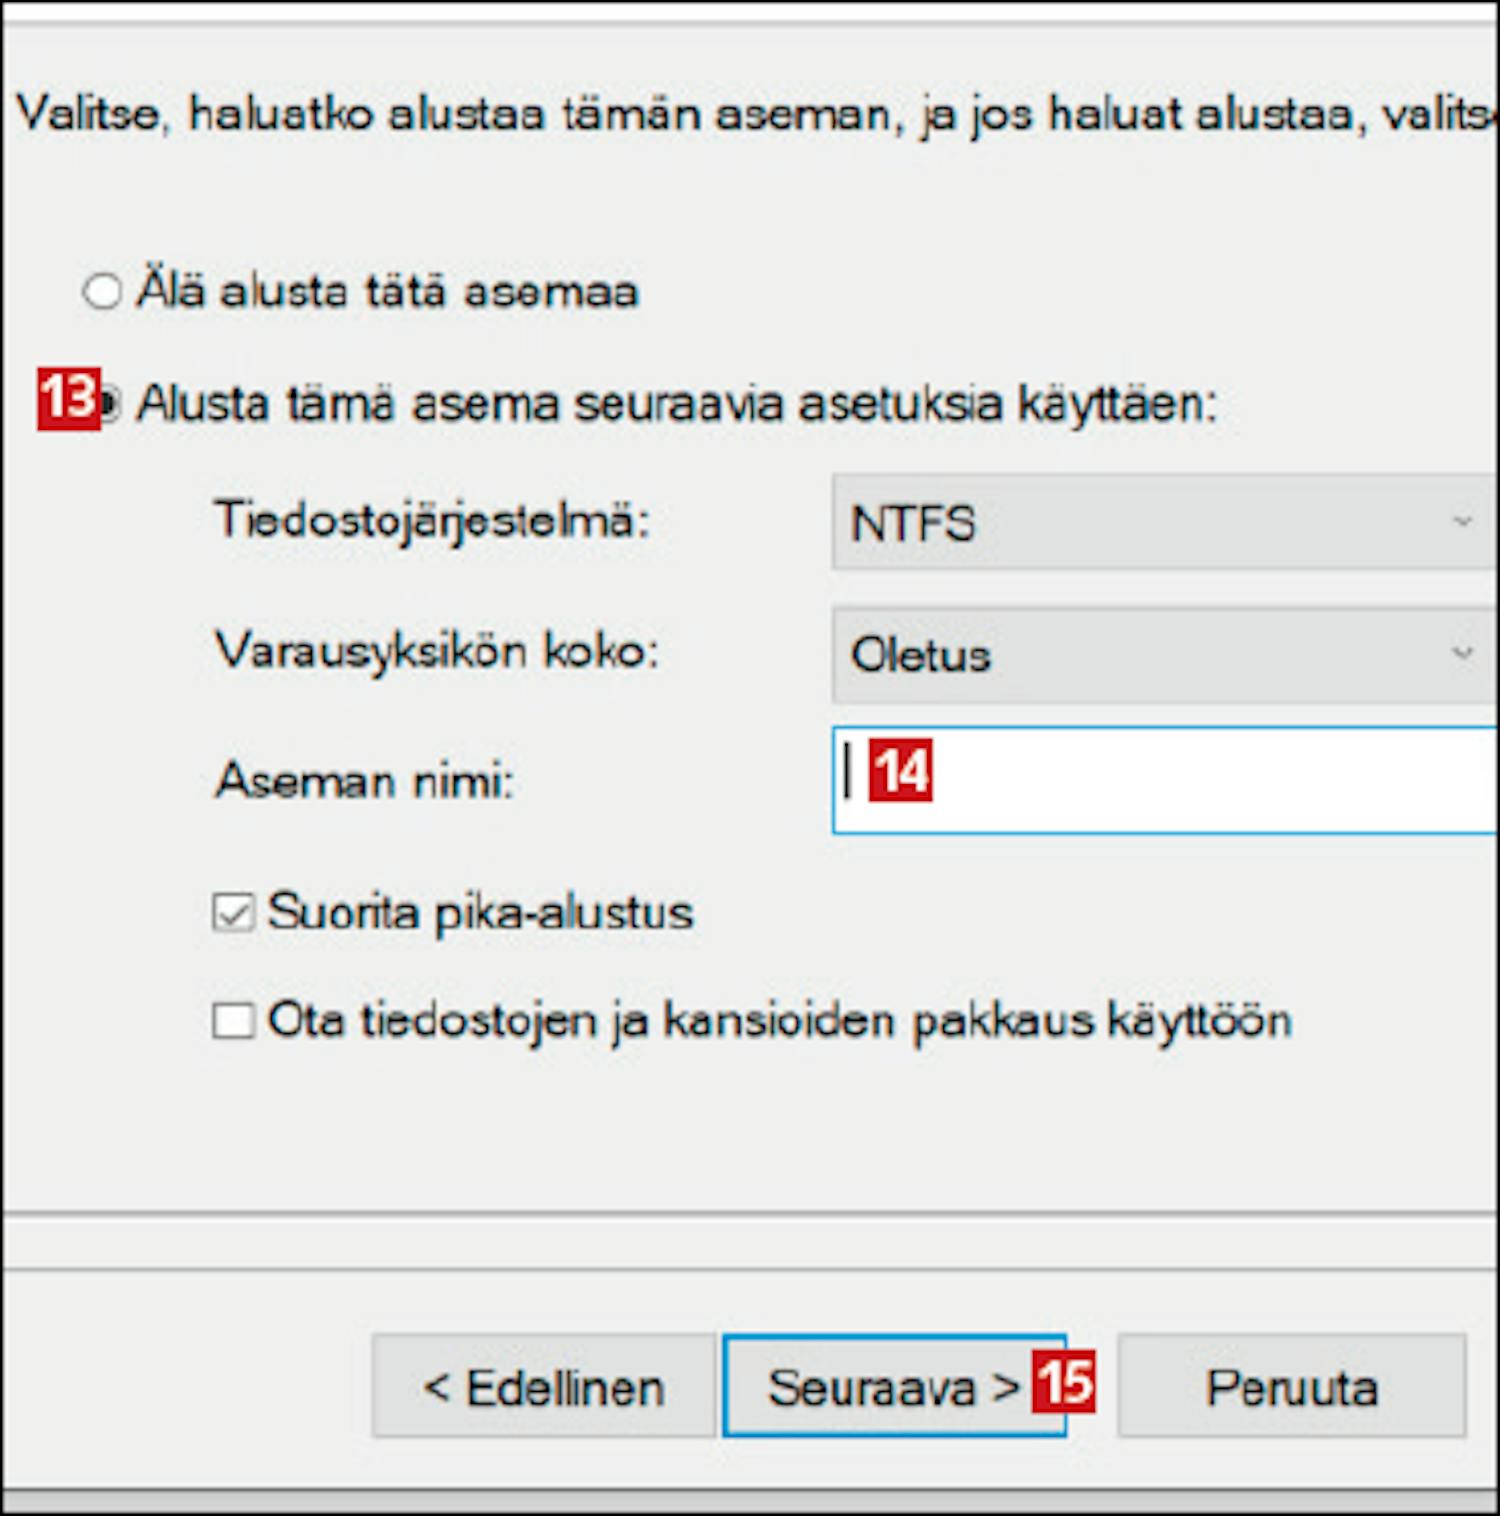Enable 'Ota tiedostojen ja kansioiden pakkaus käyttöön'
The height and width of the screenshot is (1516, 1500).
click(233, 1021)
